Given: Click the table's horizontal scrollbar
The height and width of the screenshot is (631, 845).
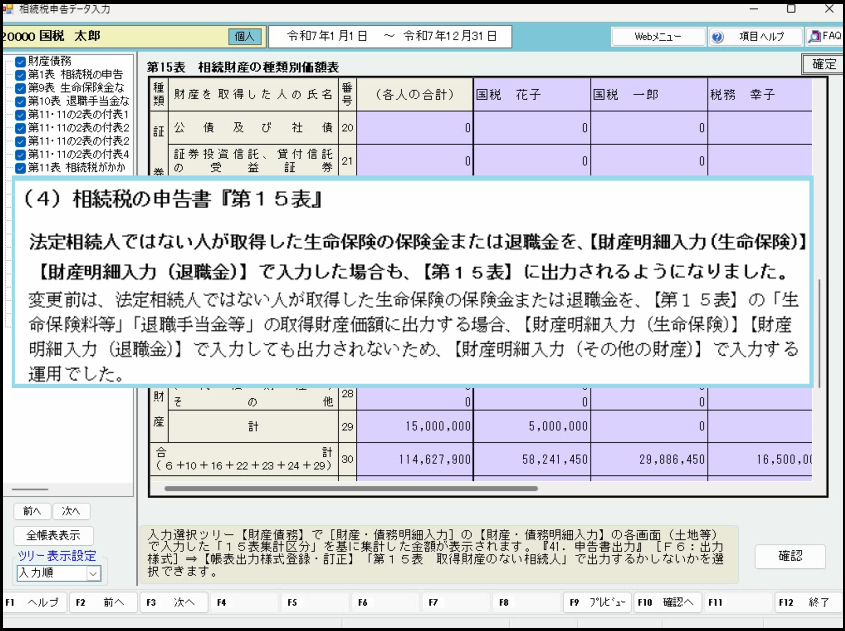Looking at the screenshot, I should click(351, 489).
